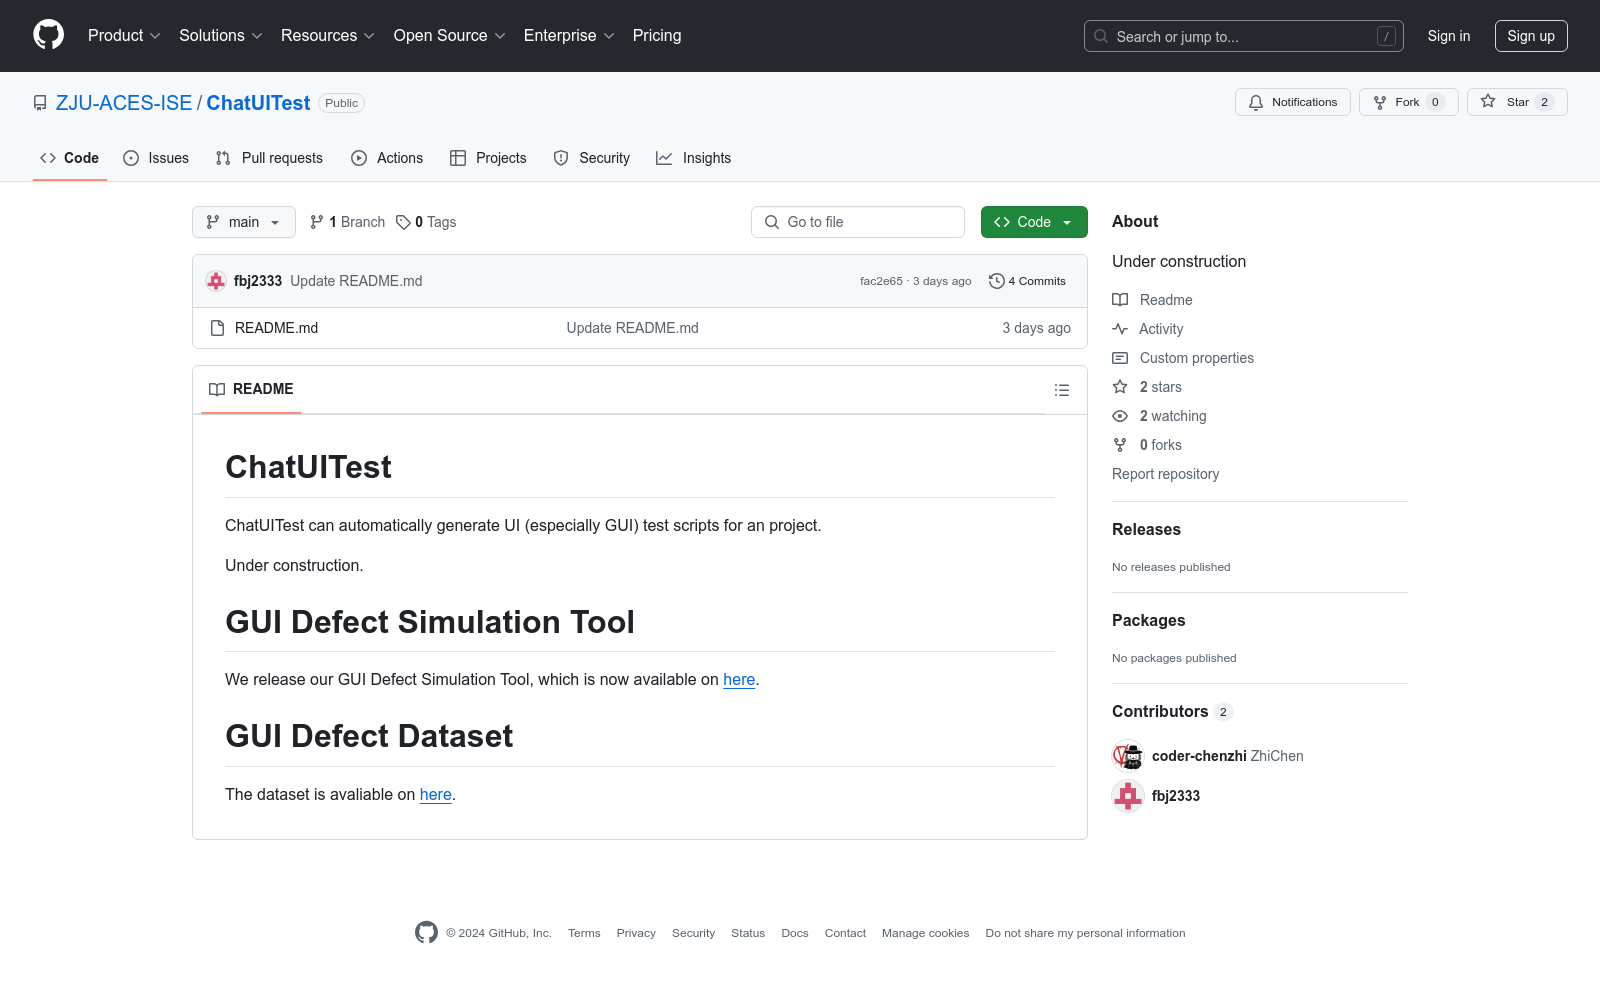The height and width of the screenshot is (1000, 1600).
Task: View the 4 Commits history
Action: pos(1027,281)
